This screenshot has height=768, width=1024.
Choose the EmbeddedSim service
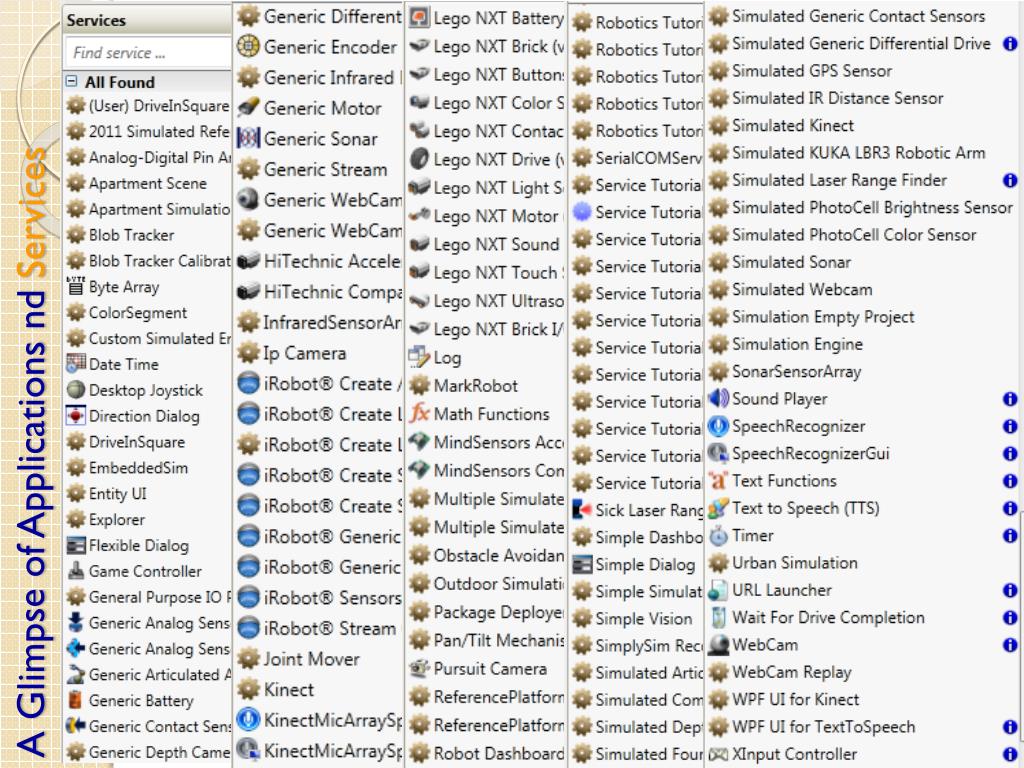pos(138,468)
